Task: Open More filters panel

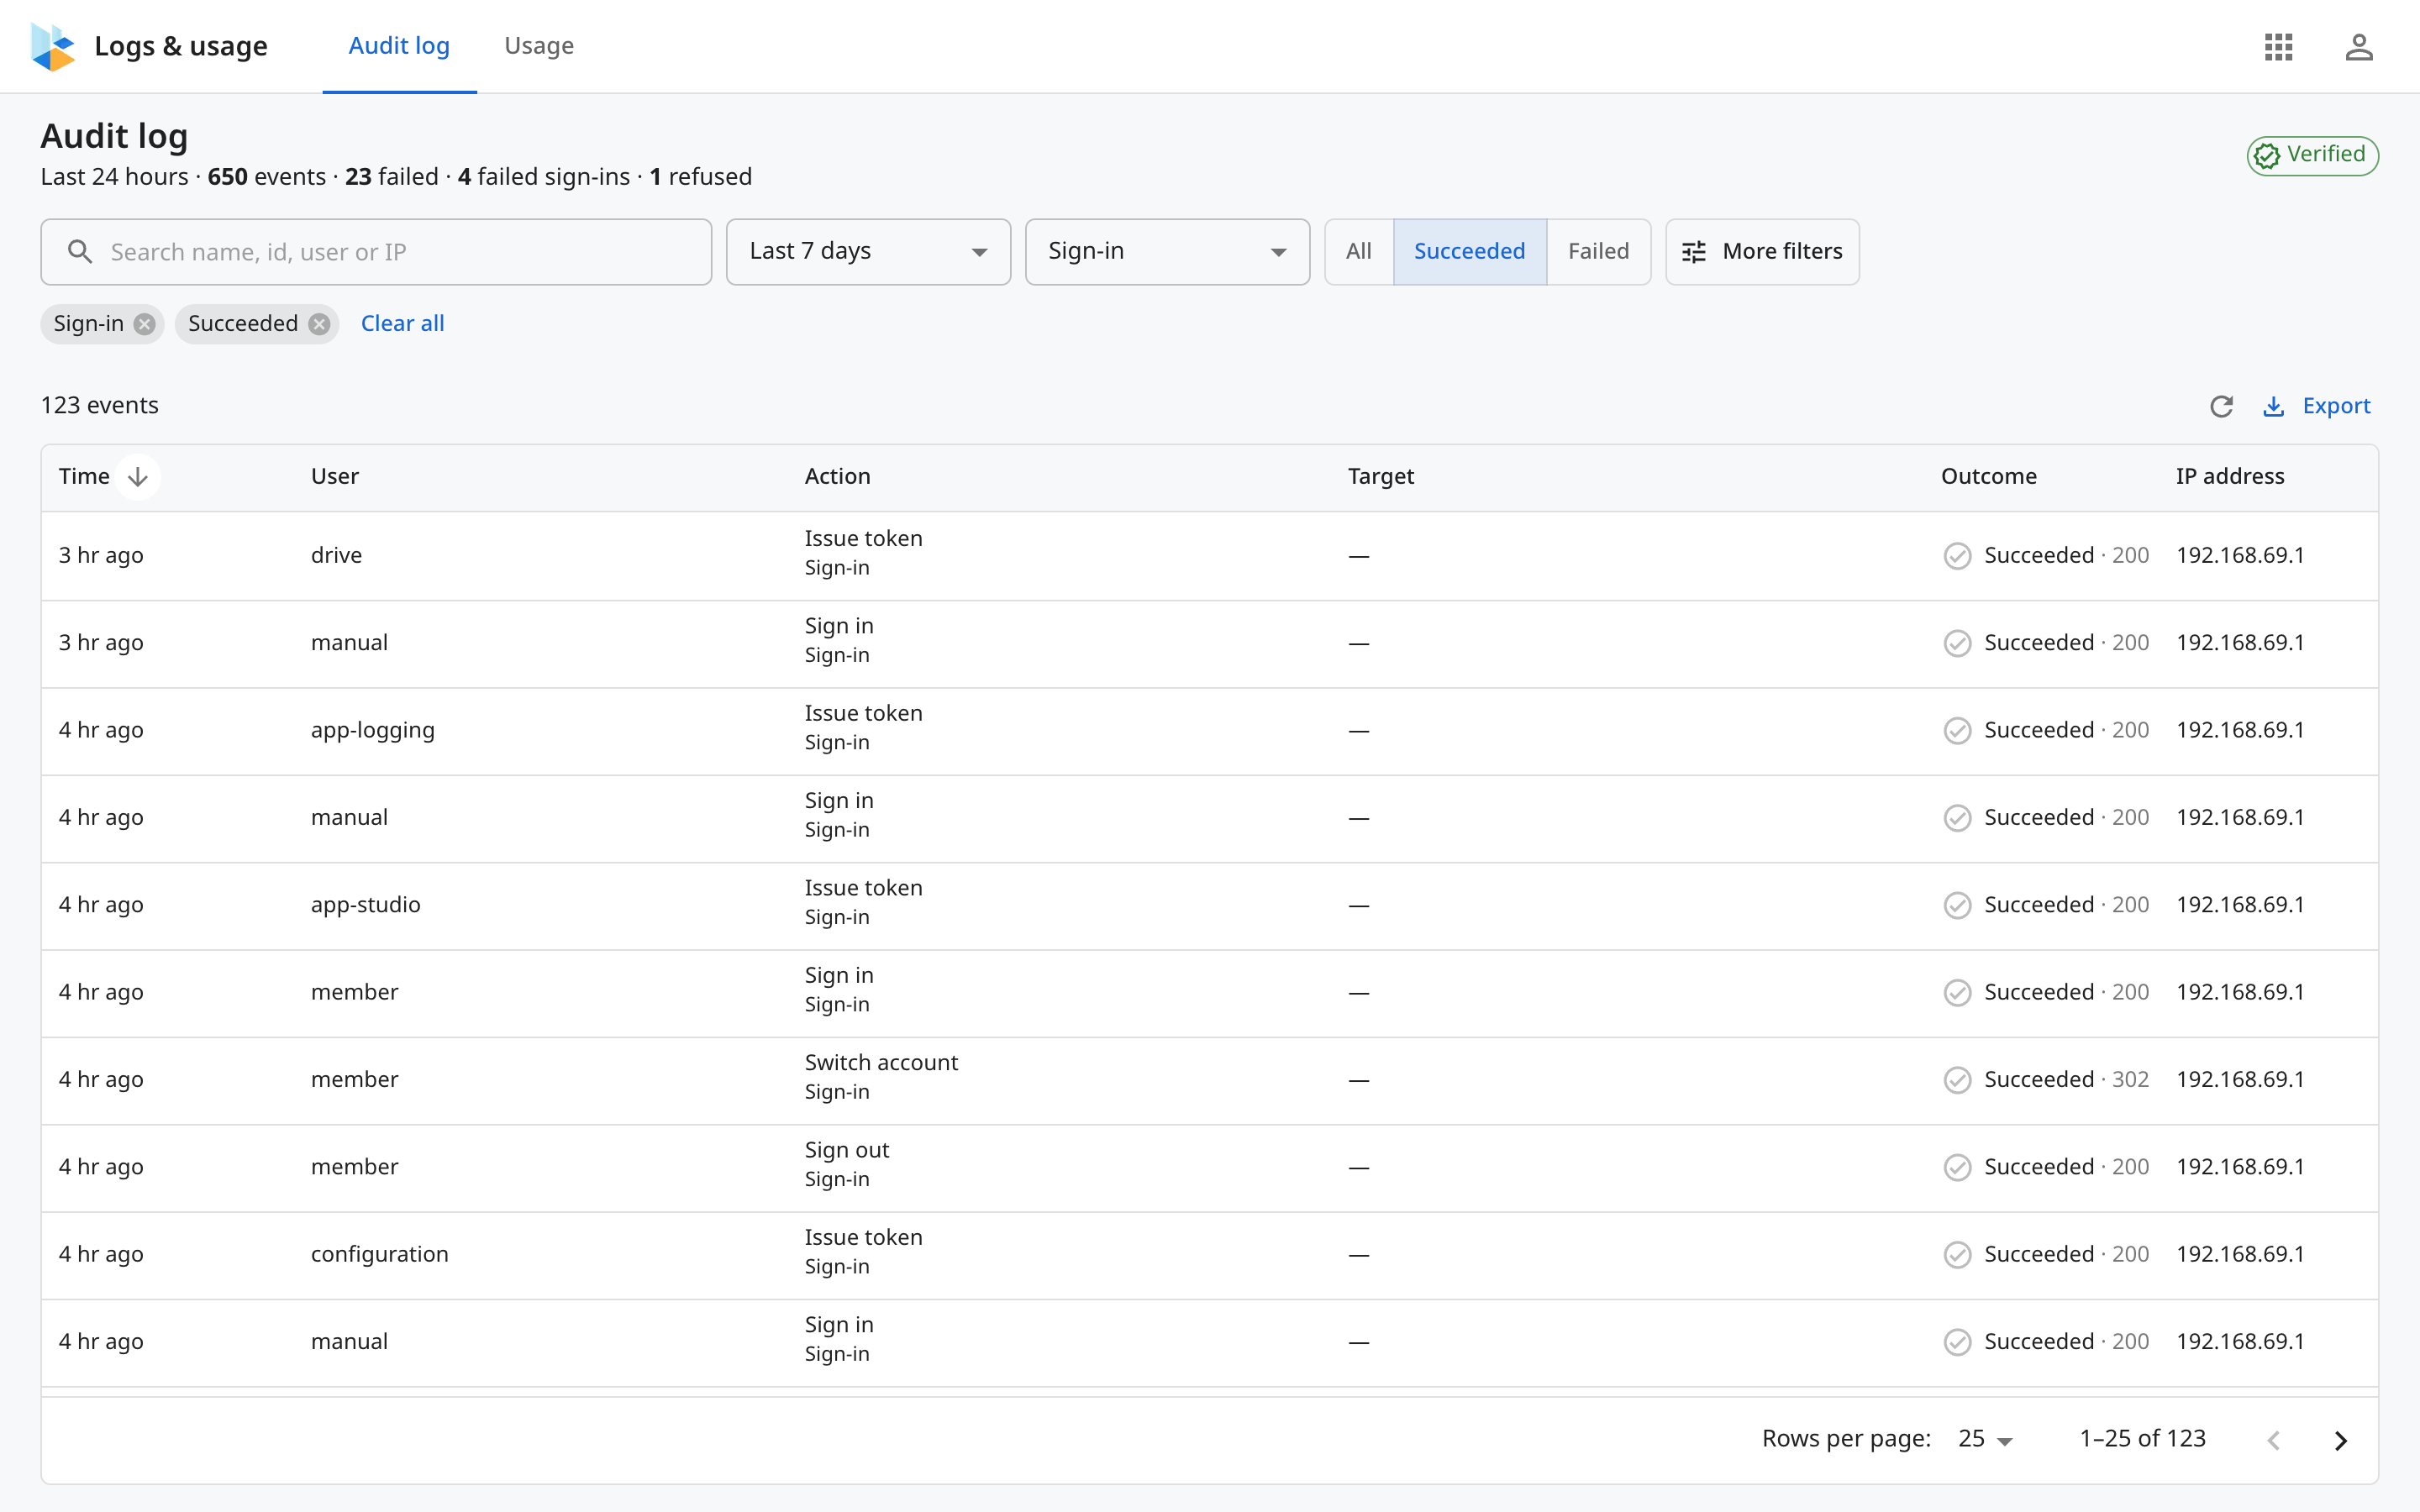Action: [1762, 252]
